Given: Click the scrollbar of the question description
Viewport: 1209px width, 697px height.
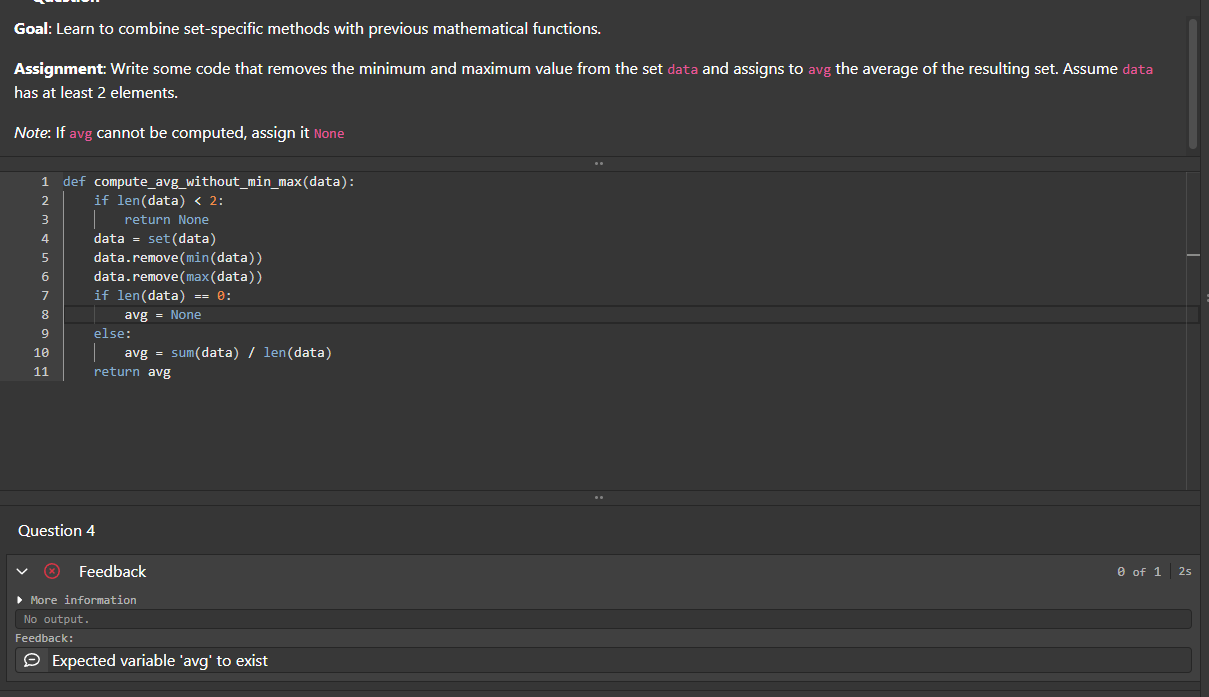Looking at the screenshot, I should pyautogui.click(x=1192, y=82).
